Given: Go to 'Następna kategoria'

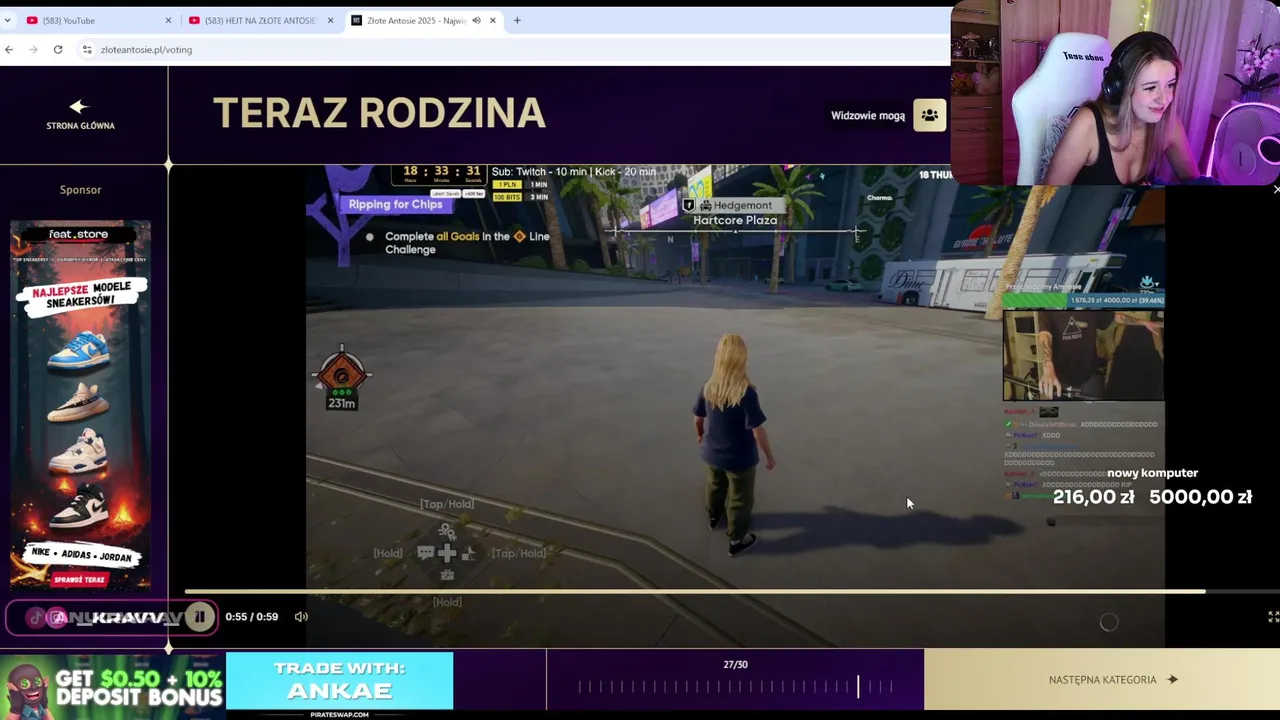Looking at the screenshot, I should pyautogui.click(x=1102, y=680).
